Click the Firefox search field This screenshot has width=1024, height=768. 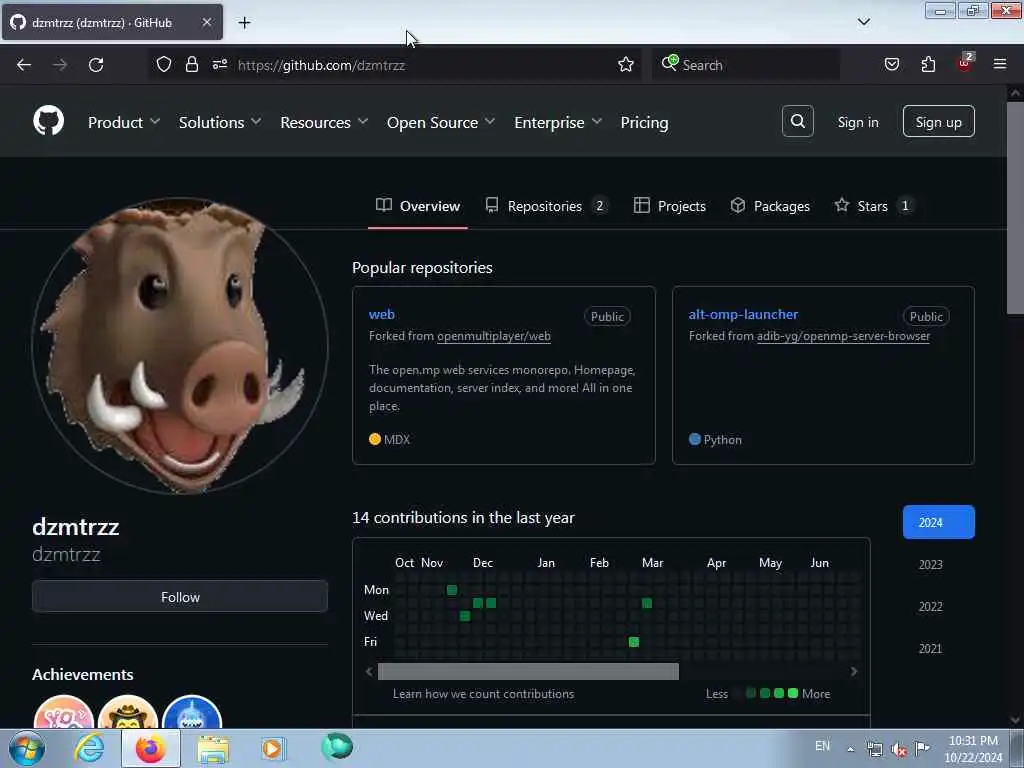point(745,65)
